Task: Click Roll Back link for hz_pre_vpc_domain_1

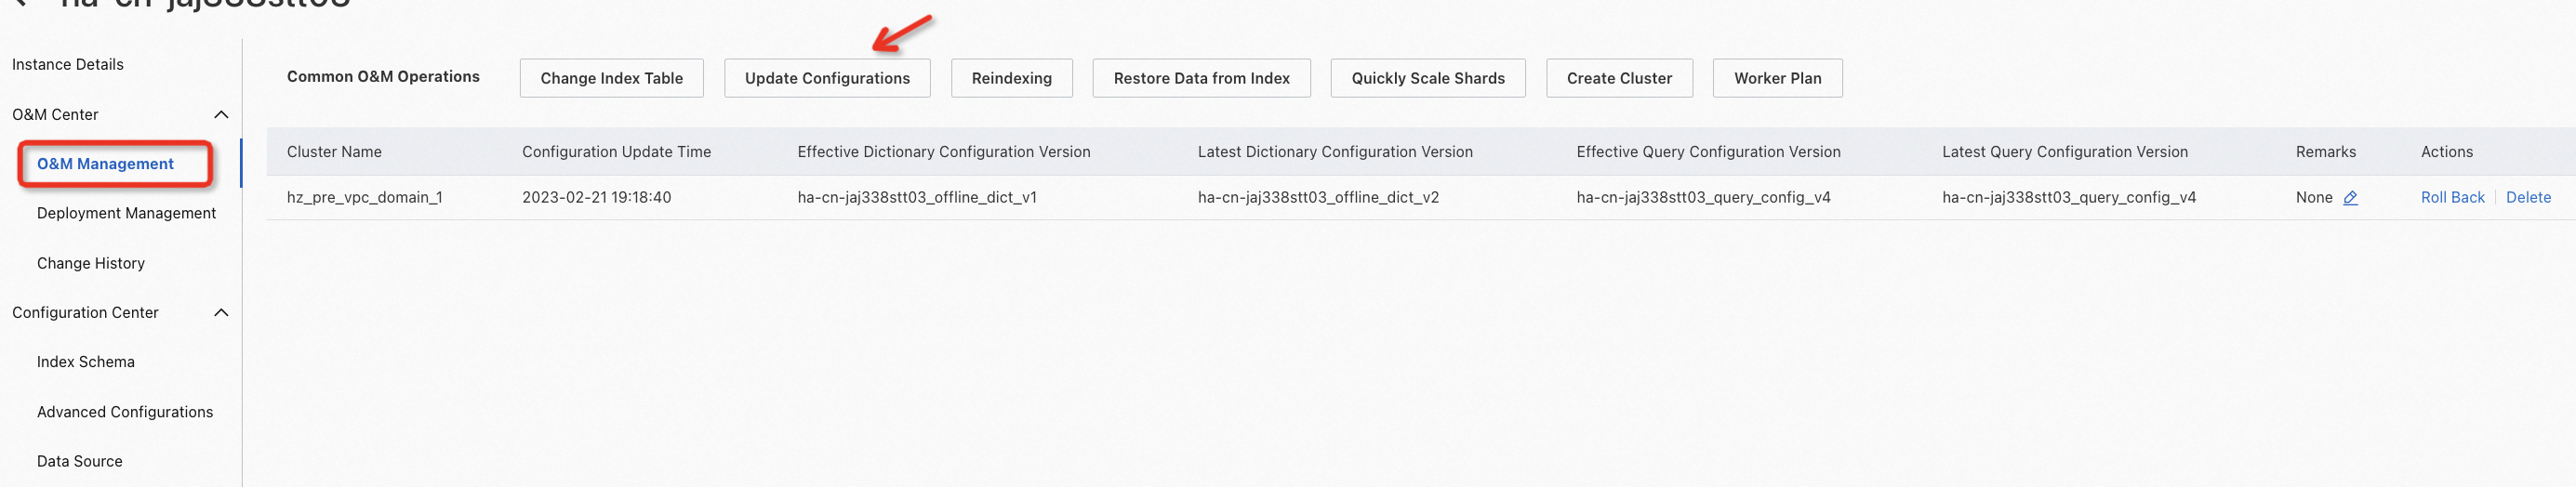Action: point(2451,198)
